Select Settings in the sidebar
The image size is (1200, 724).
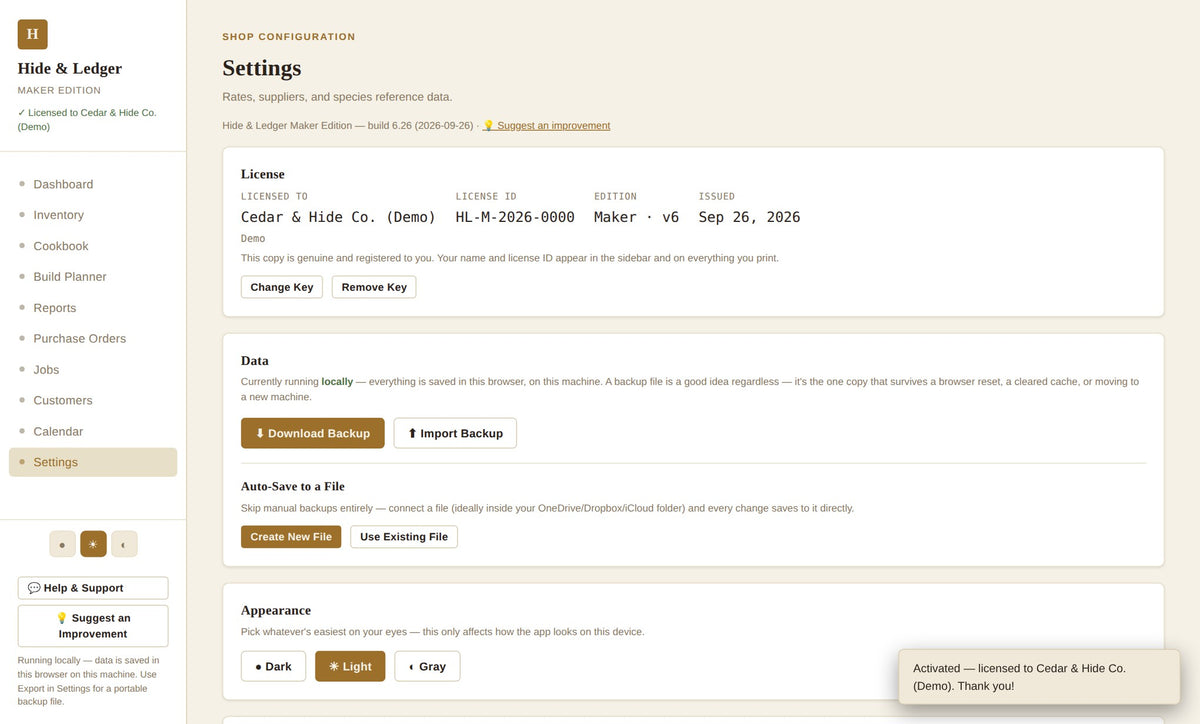[x=93, y=462]
